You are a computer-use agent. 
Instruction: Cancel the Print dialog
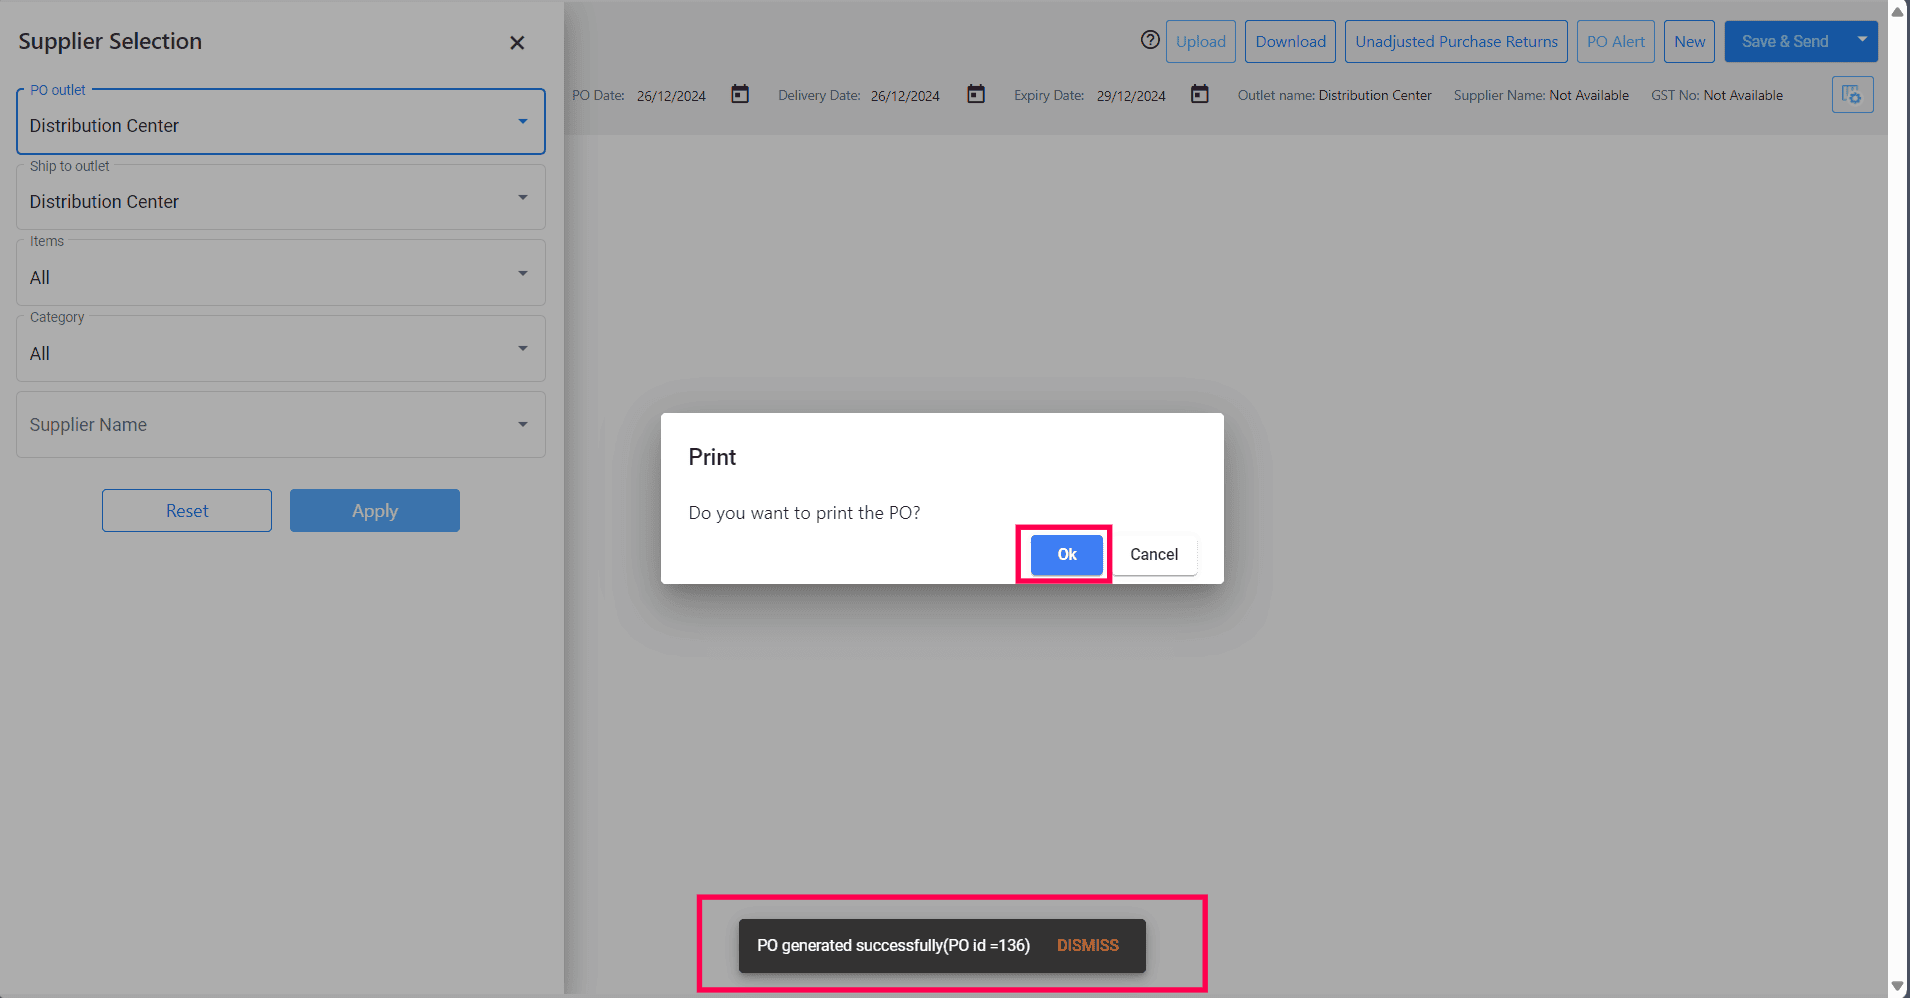point(1154,555)
